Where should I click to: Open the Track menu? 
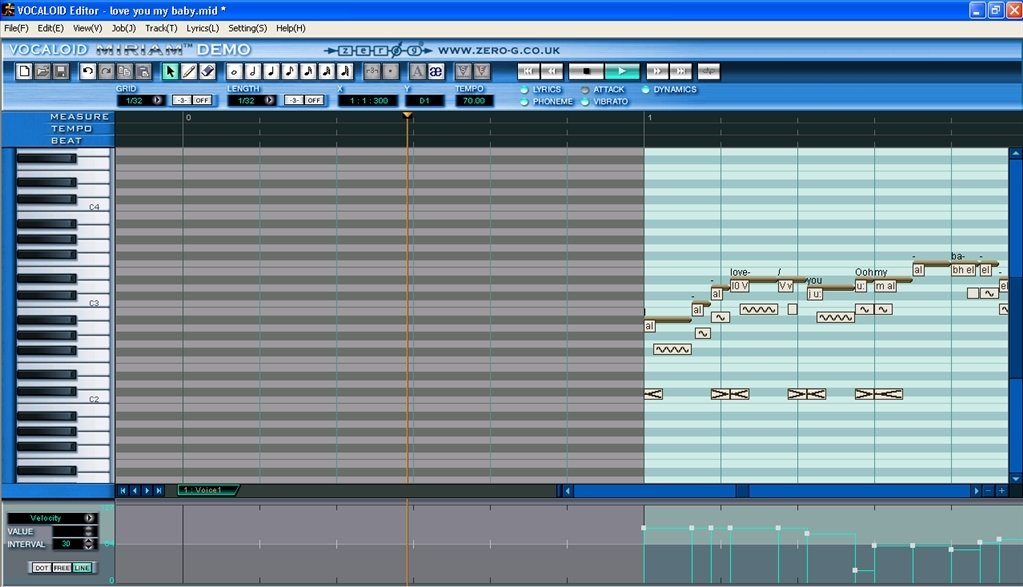coord(161,28)
